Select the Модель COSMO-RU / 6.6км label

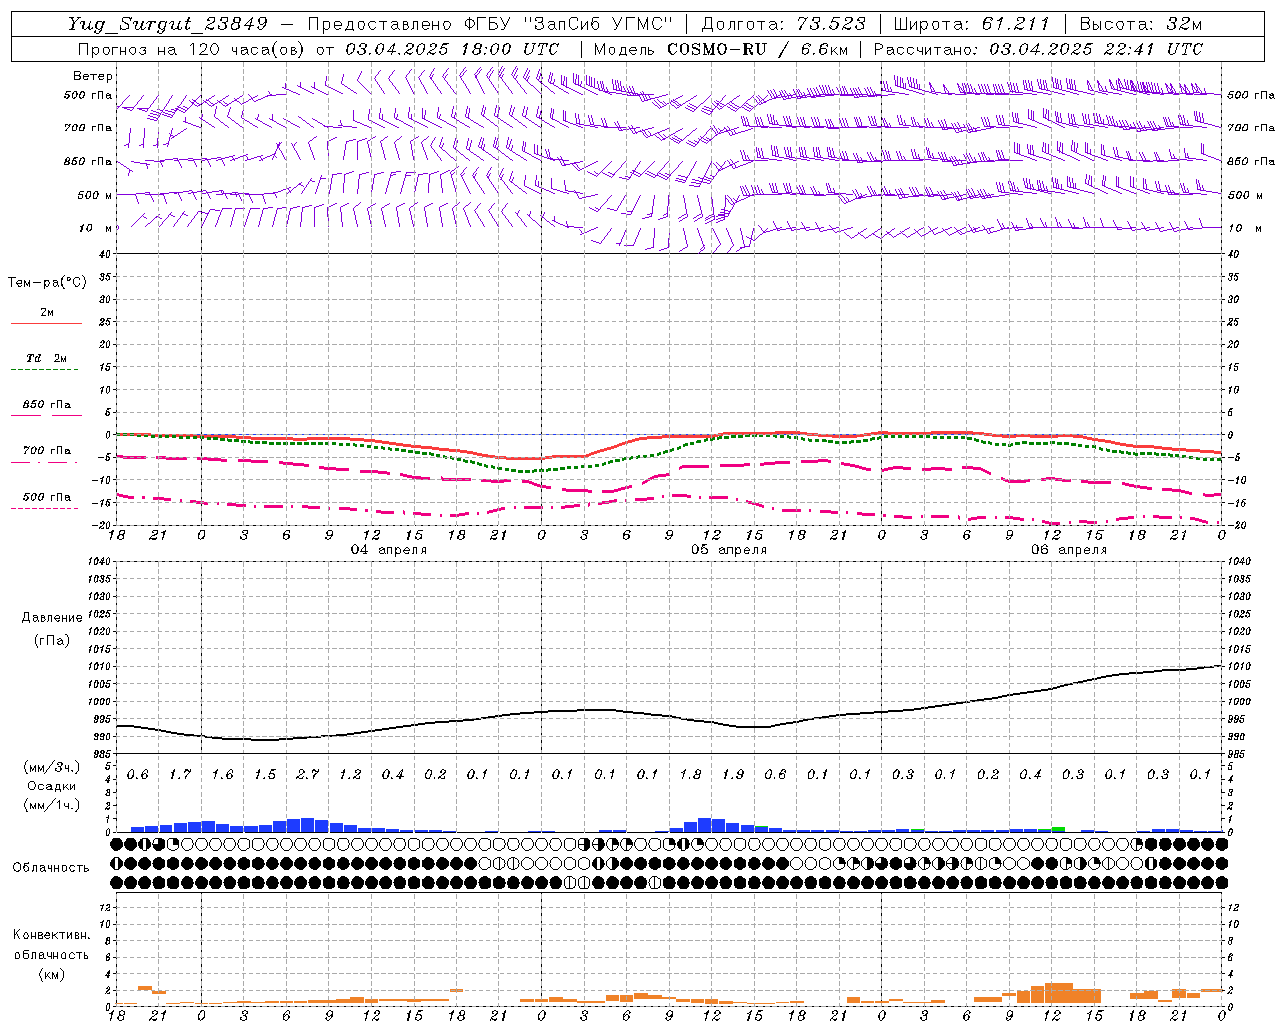click(x=720, y=49)
